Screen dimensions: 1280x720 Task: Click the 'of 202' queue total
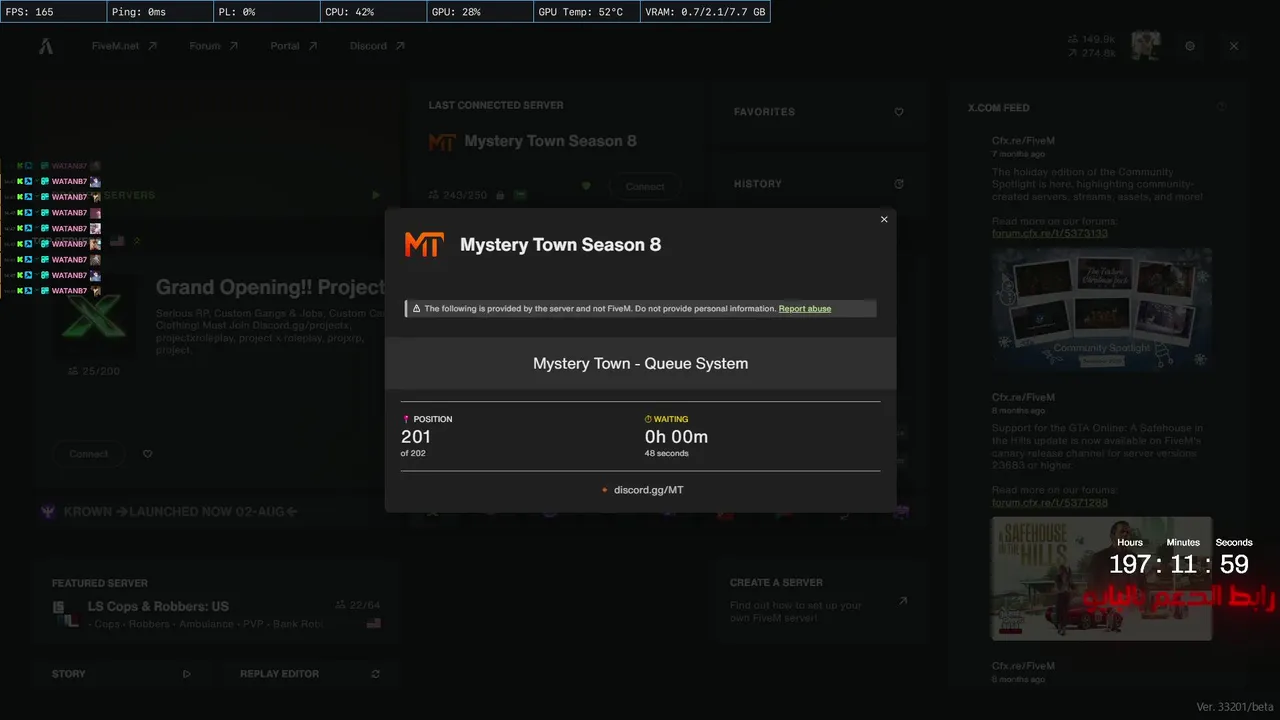pos(413,454)
